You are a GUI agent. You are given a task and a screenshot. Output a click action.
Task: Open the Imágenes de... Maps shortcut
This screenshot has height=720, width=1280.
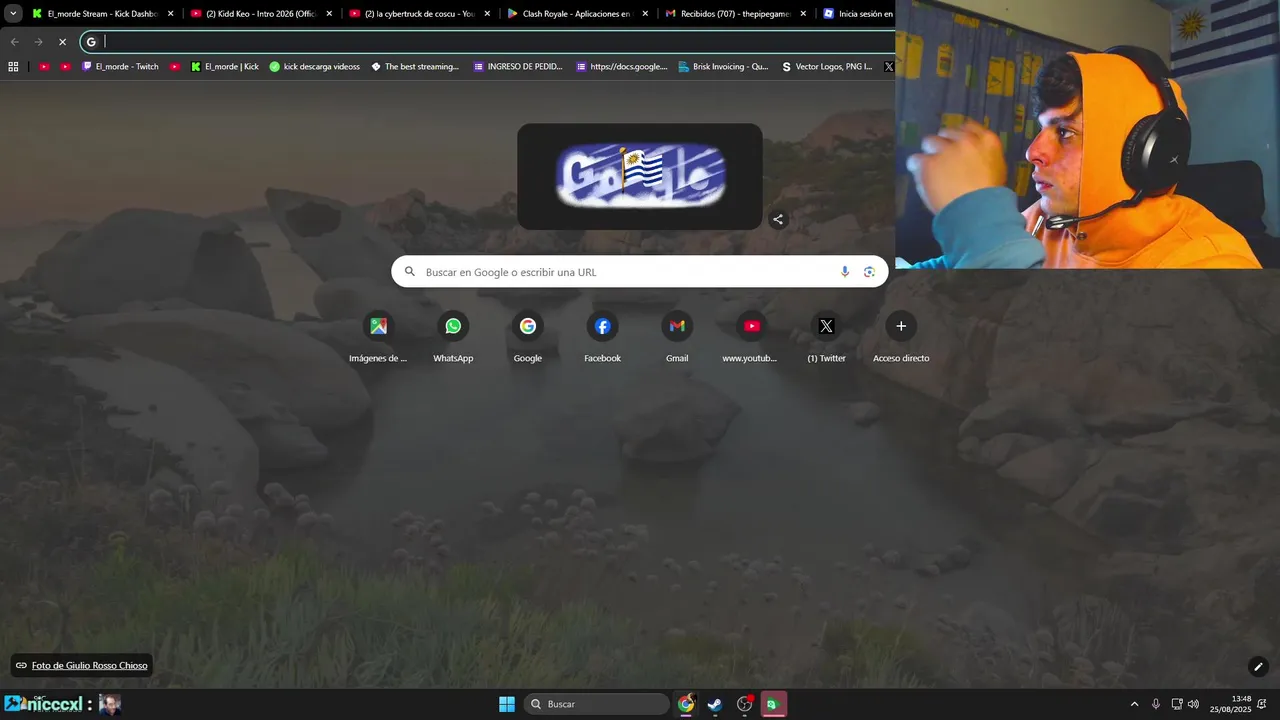pyautogui.click(x=378, y=337)
